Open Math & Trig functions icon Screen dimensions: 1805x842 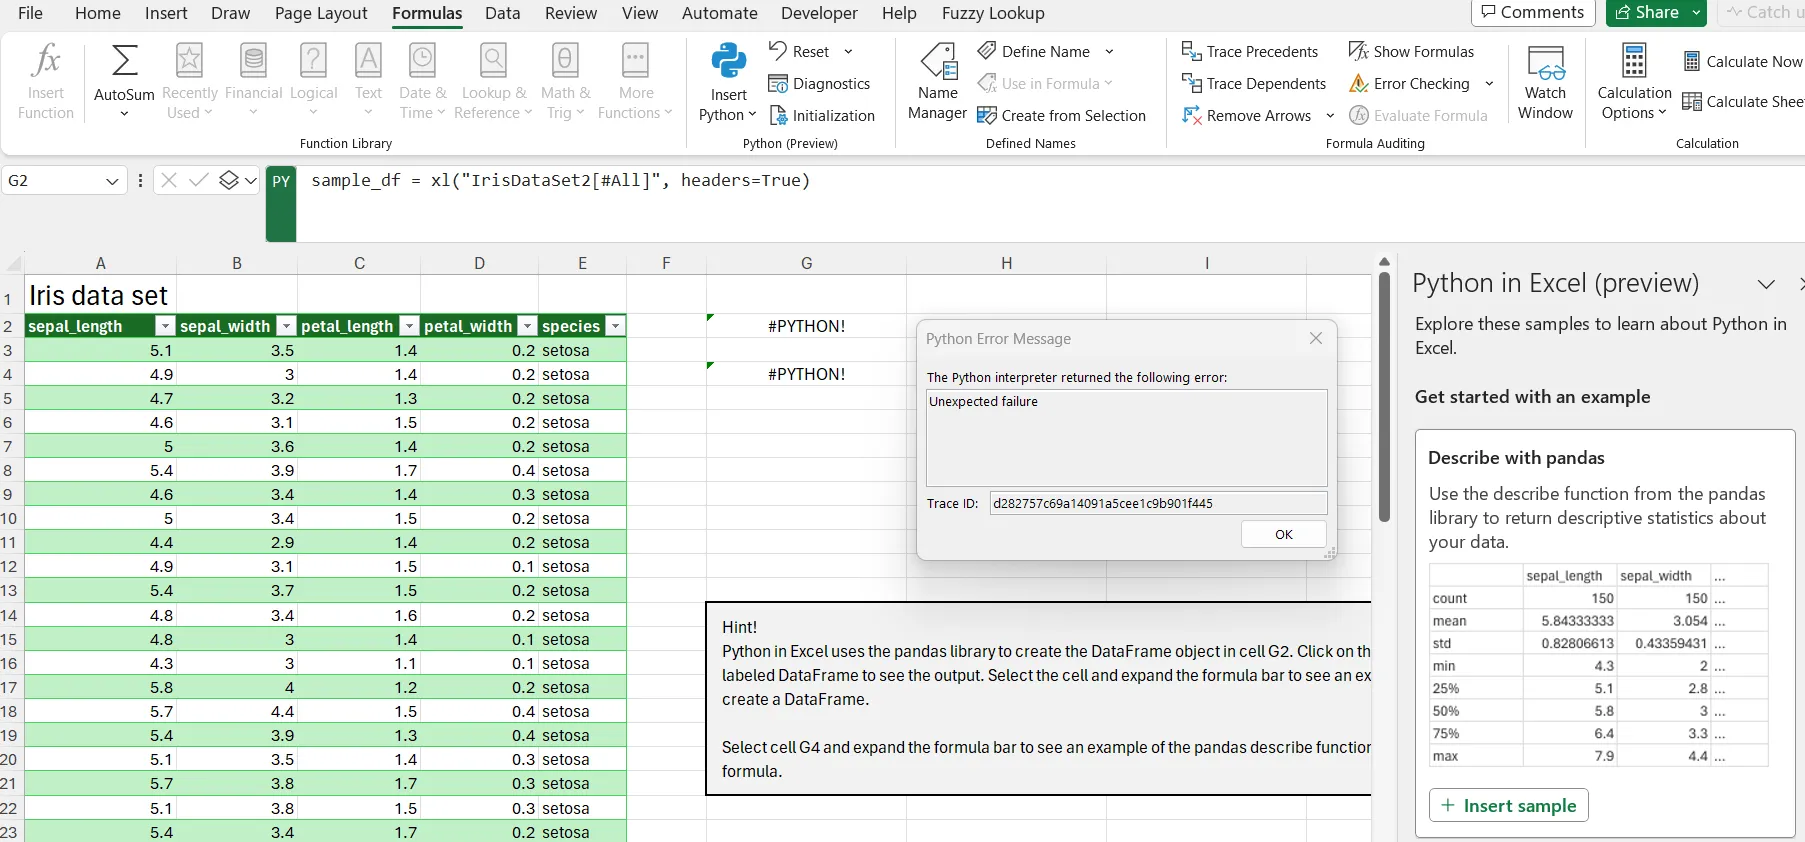coord(565,60)
